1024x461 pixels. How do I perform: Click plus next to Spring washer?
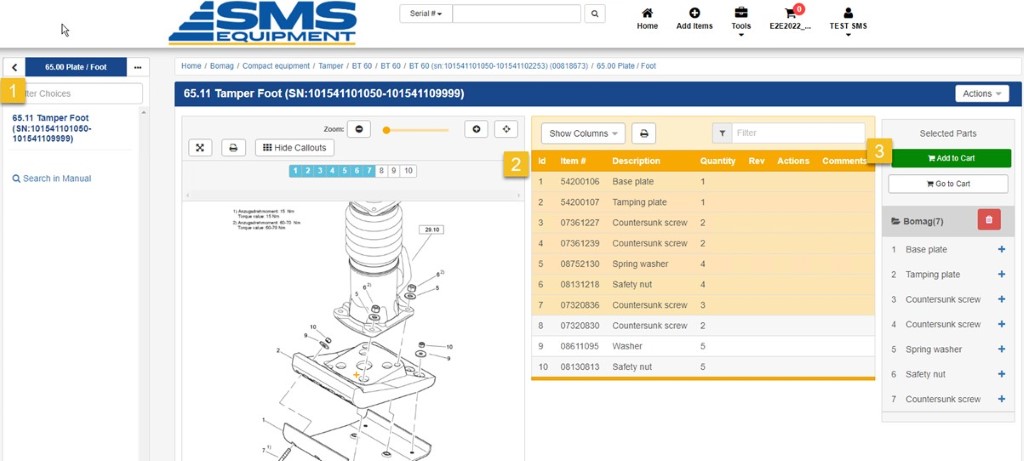click(x=1002, y=349)
